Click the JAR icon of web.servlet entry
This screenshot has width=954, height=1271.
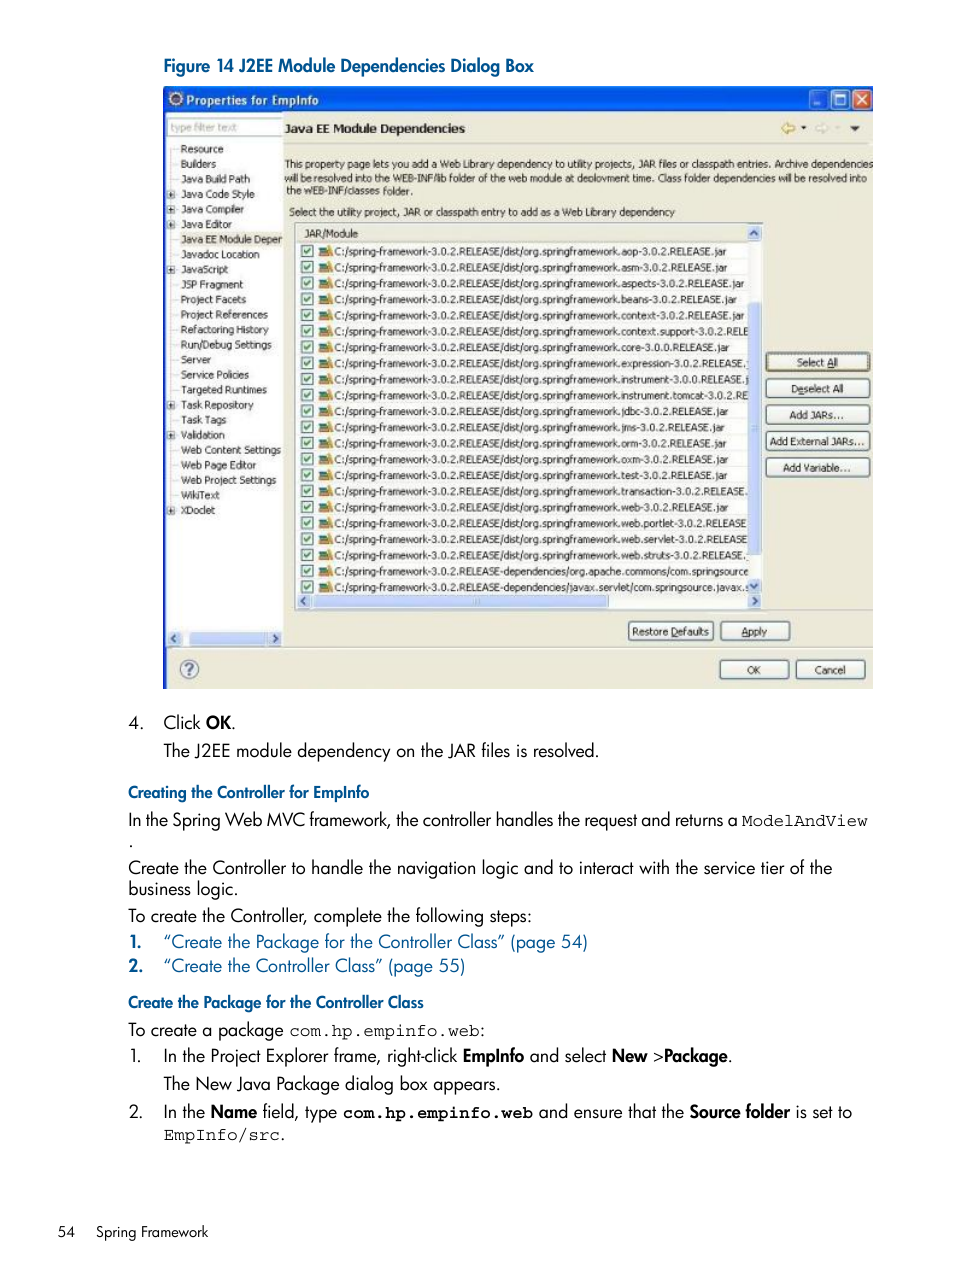325,539
